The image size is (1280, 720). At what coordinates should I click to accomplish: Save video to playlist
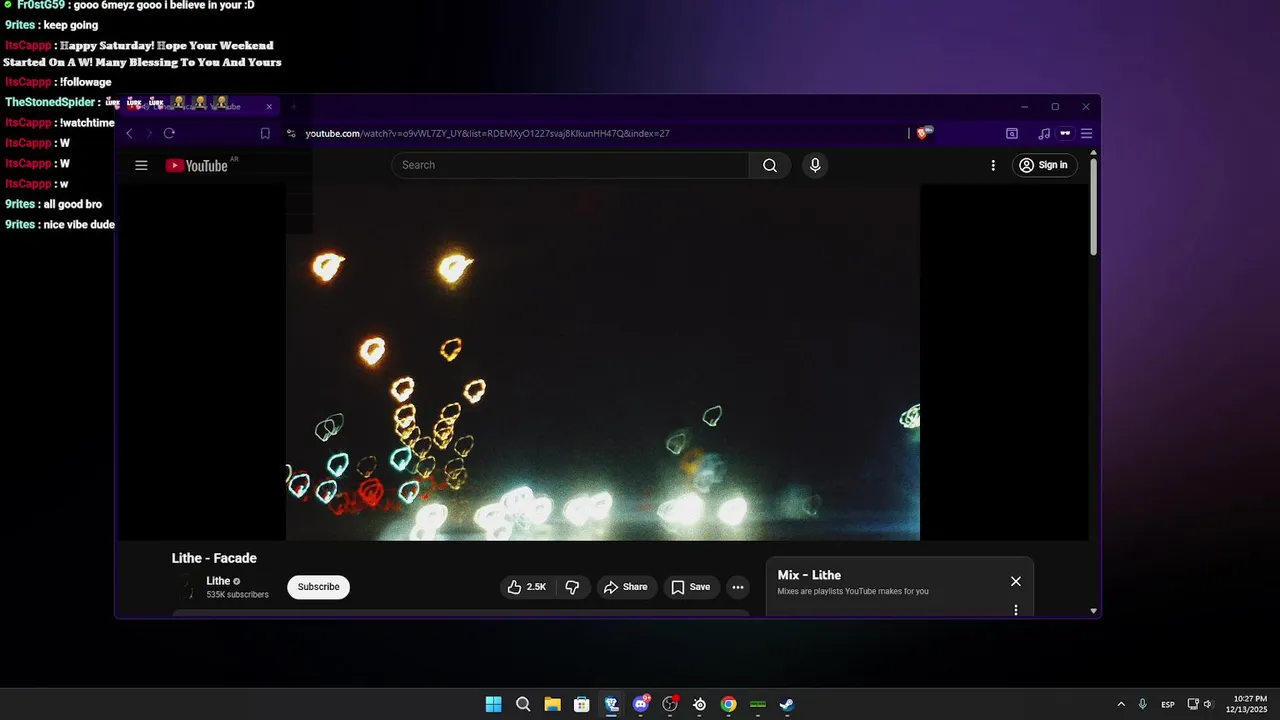point(691,587)
